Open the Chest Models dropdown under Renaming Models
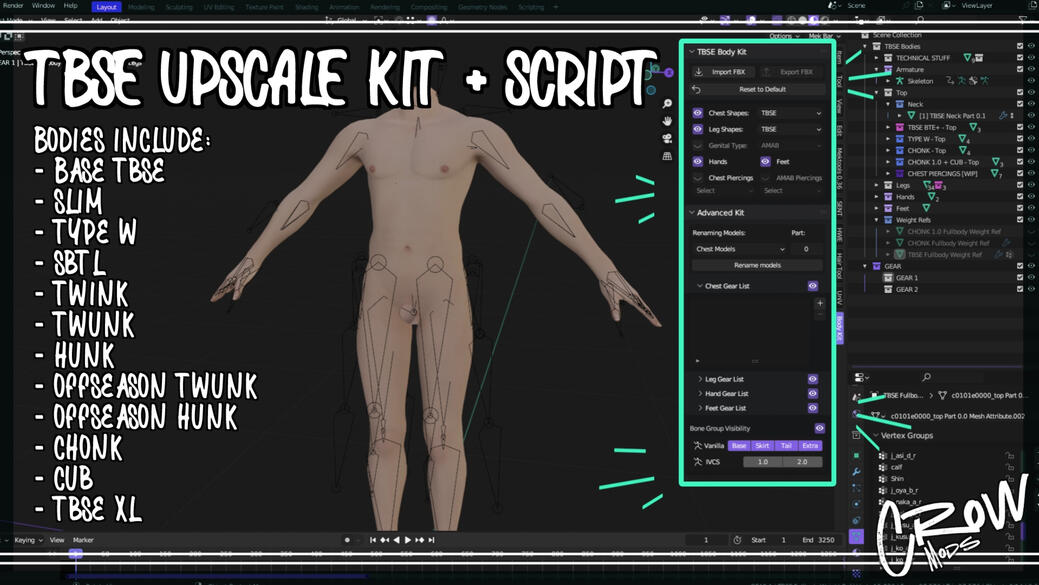1039x585 pixels. 740,249
